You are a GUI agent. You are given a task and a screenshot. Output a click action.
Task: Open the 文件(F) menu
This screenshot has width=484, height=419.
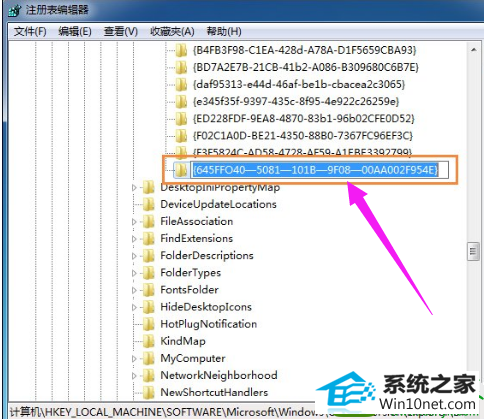point(30,32)
